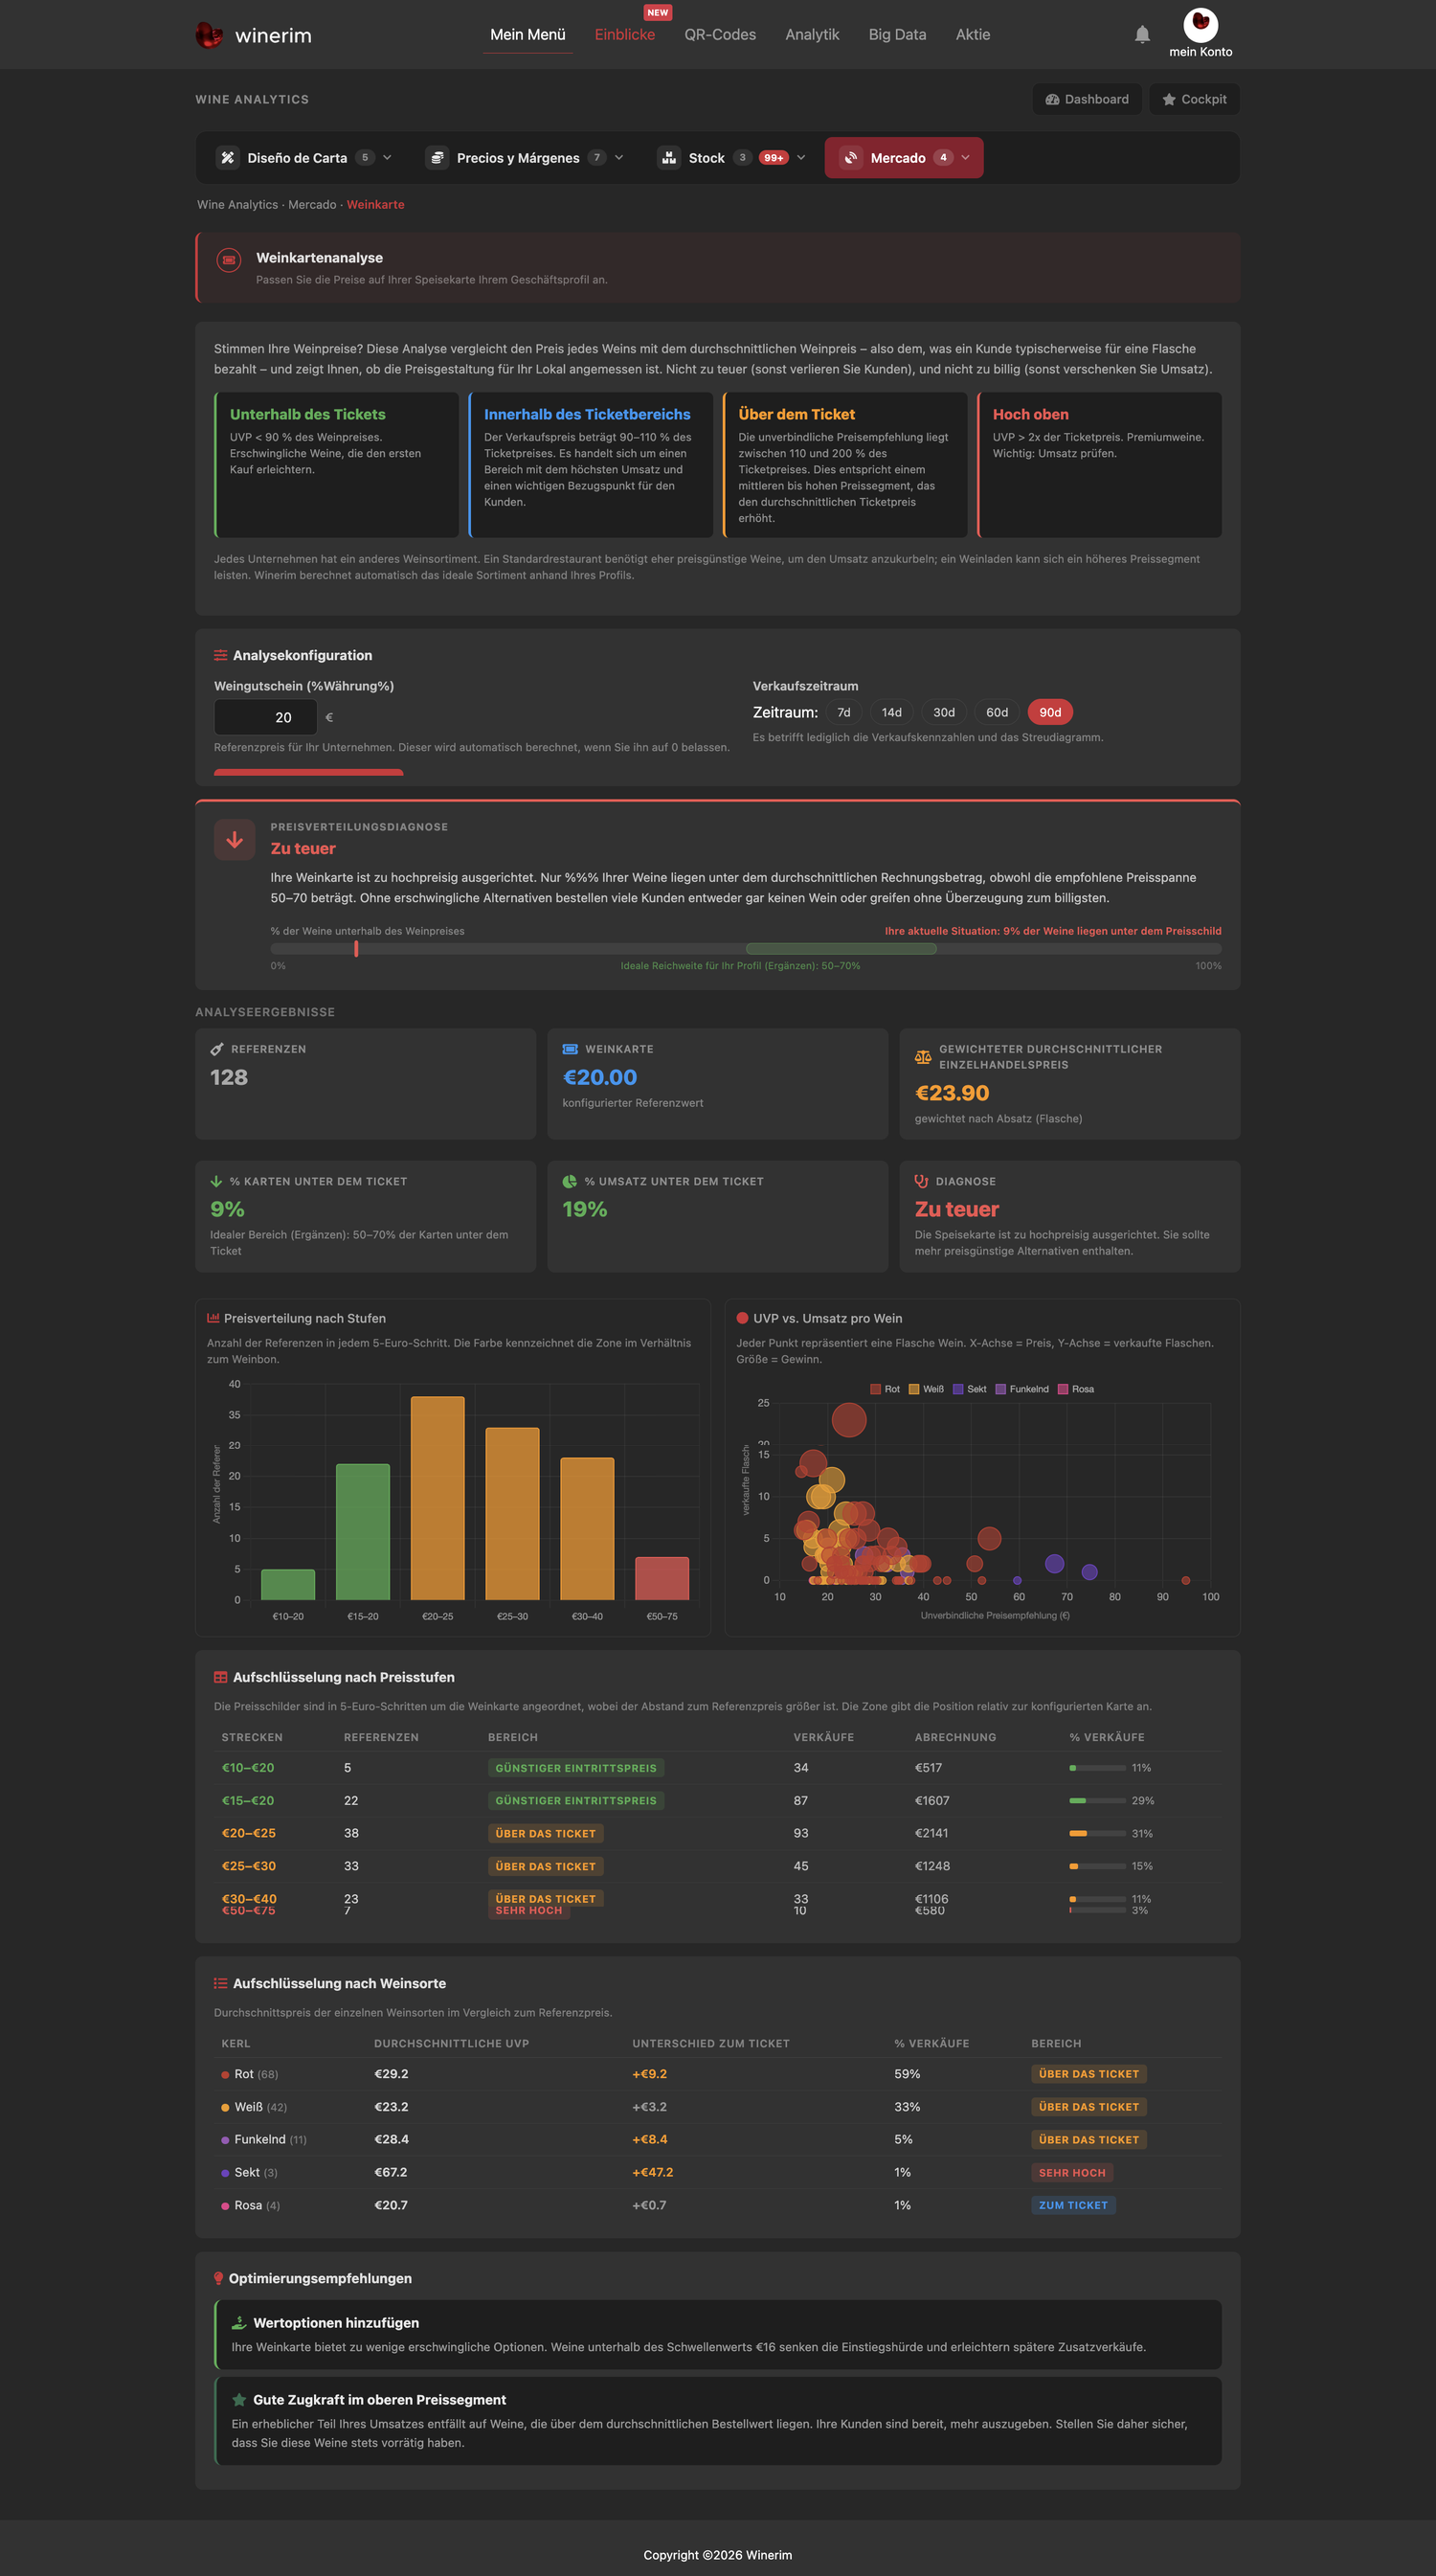Click the Weinkartenanalyse header icon
1436x2576 pixels.
pos(229,260)
